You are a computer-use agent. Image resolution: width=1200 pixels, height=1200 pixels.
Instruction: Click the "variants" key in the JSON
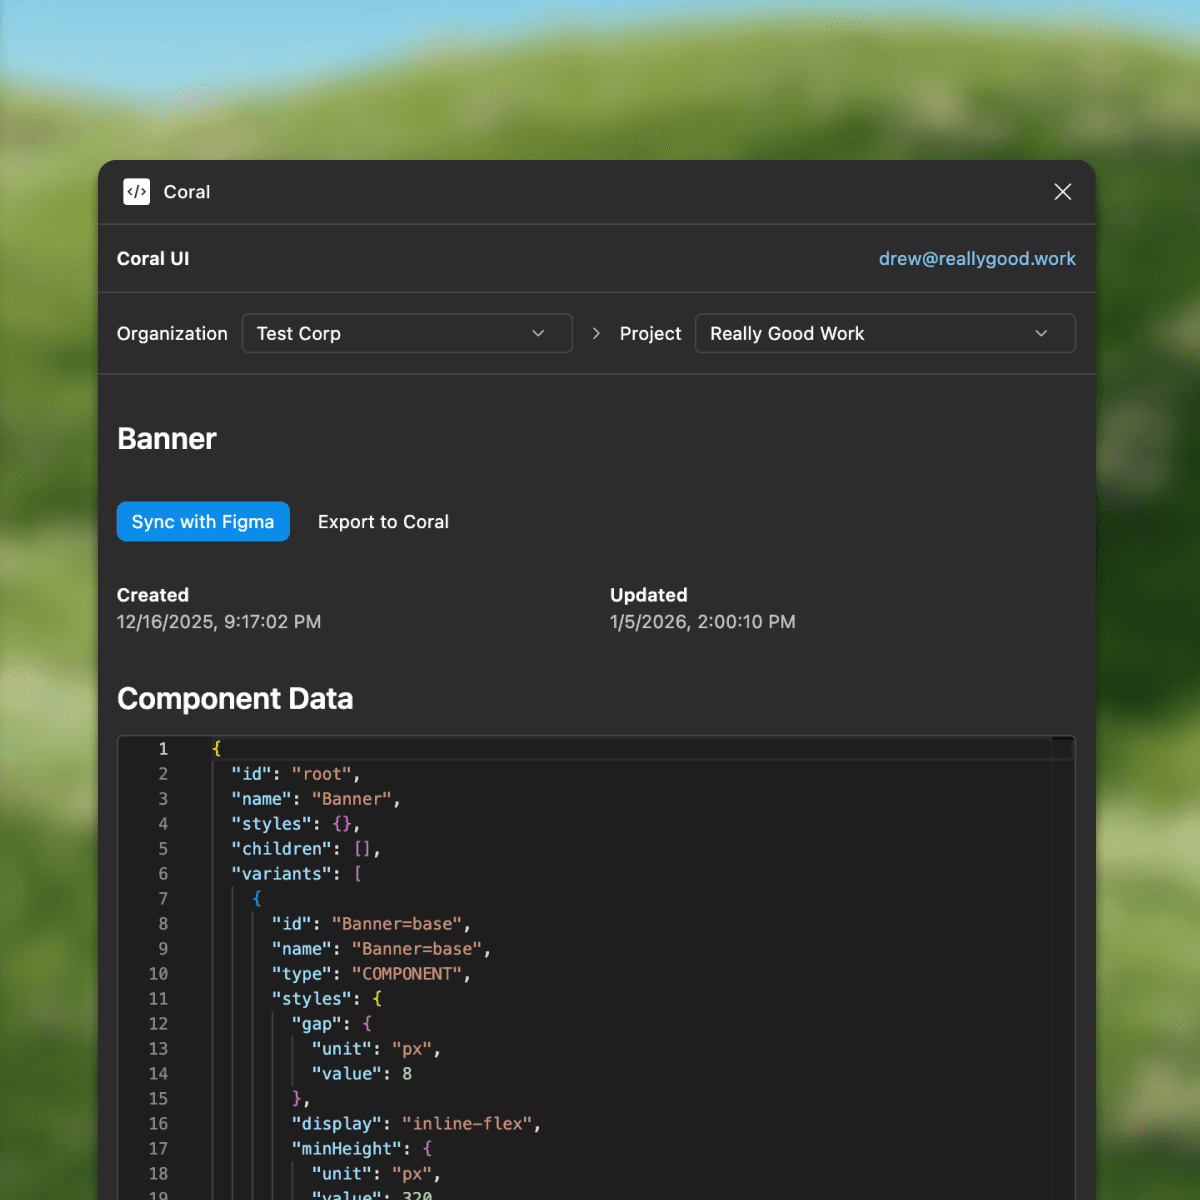pyautogui.click(x=281, y=874)
